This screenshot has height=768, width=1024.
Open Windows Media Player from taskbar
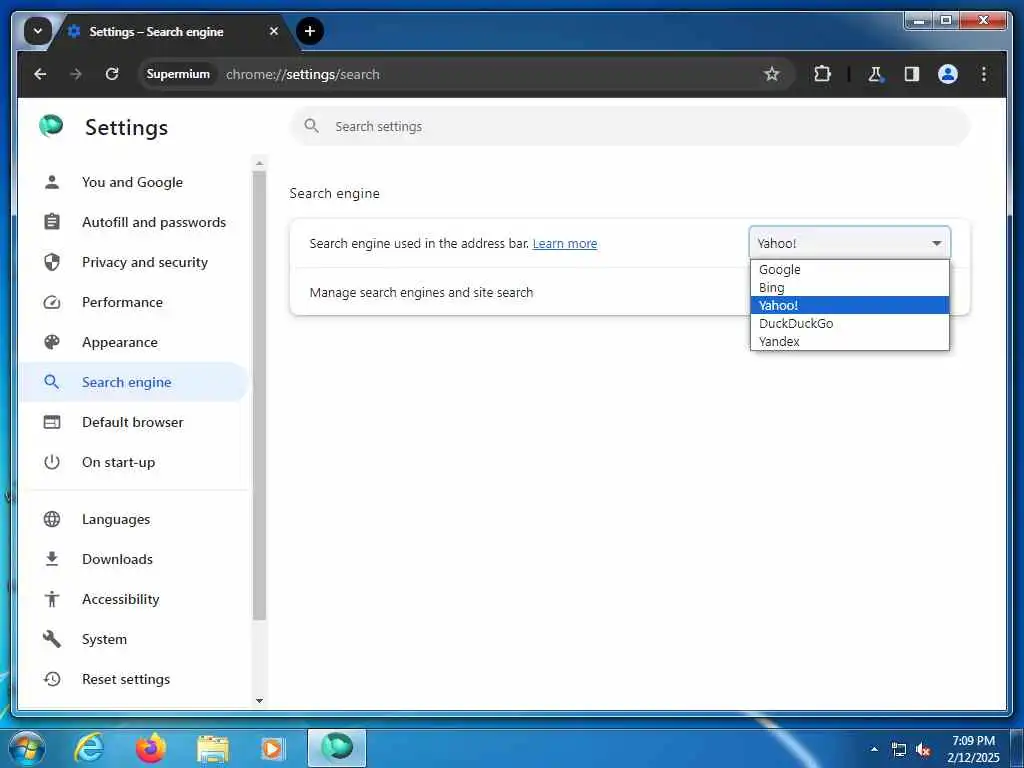point(273,749)
